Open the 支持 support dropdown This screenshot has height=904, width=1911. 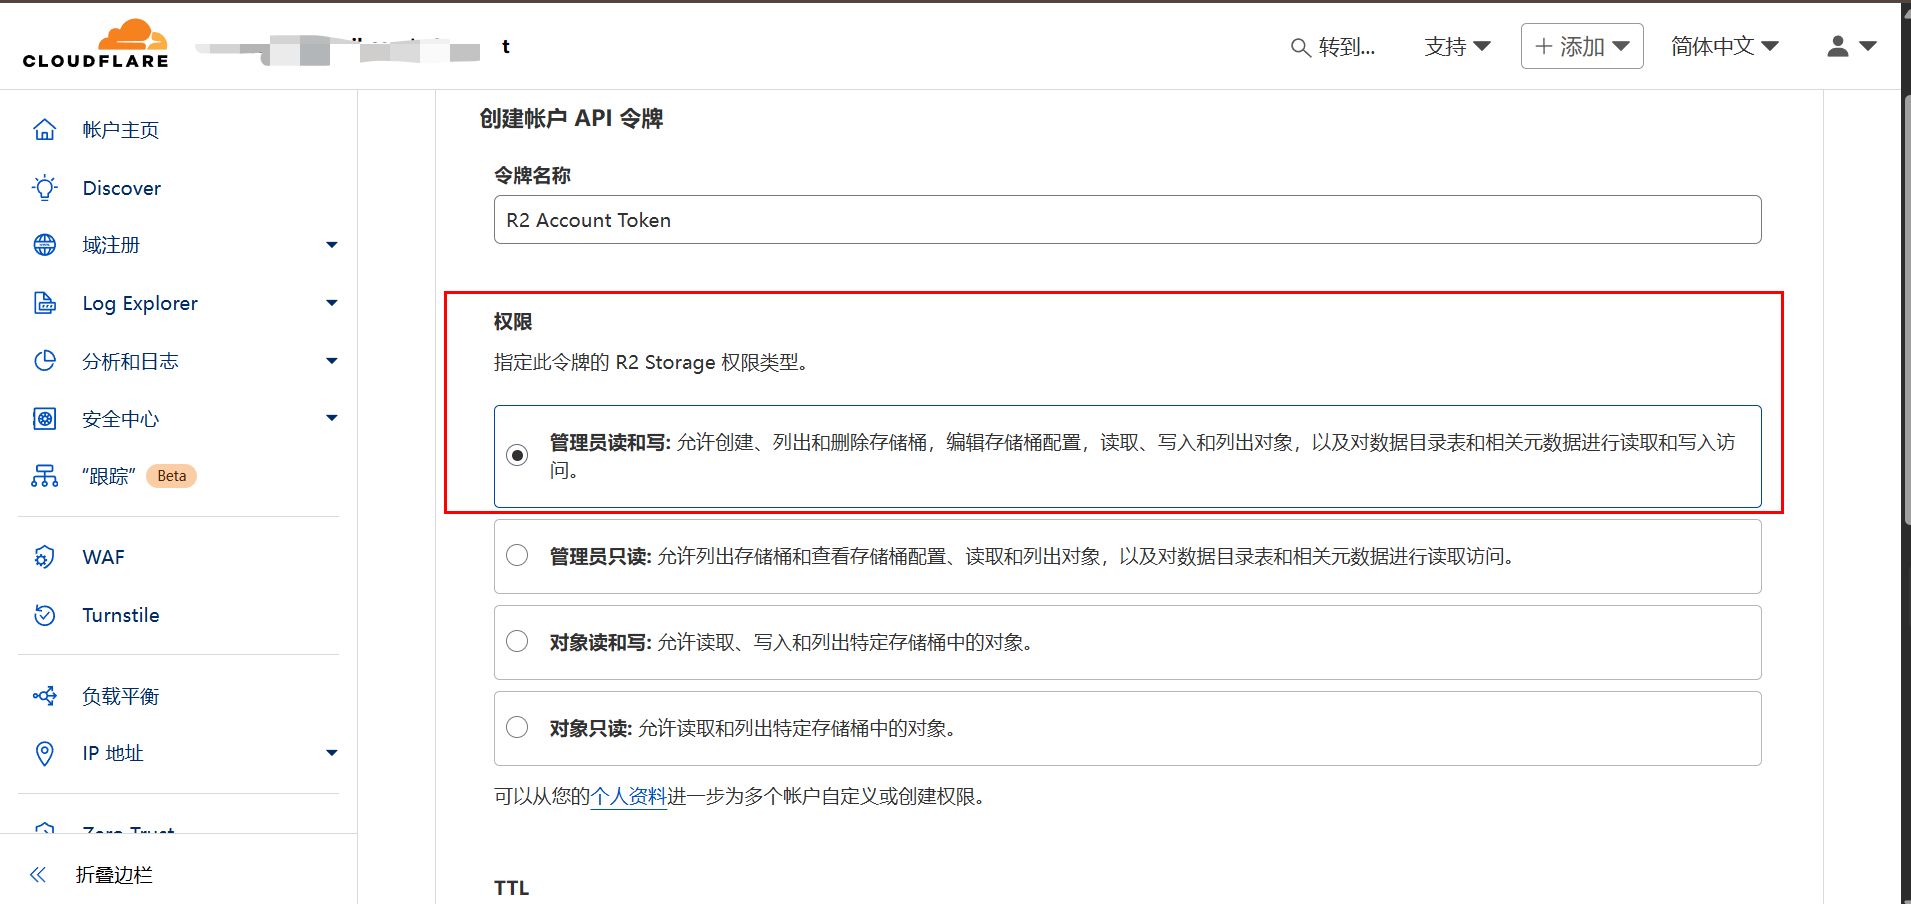(x=1458, y=46)
